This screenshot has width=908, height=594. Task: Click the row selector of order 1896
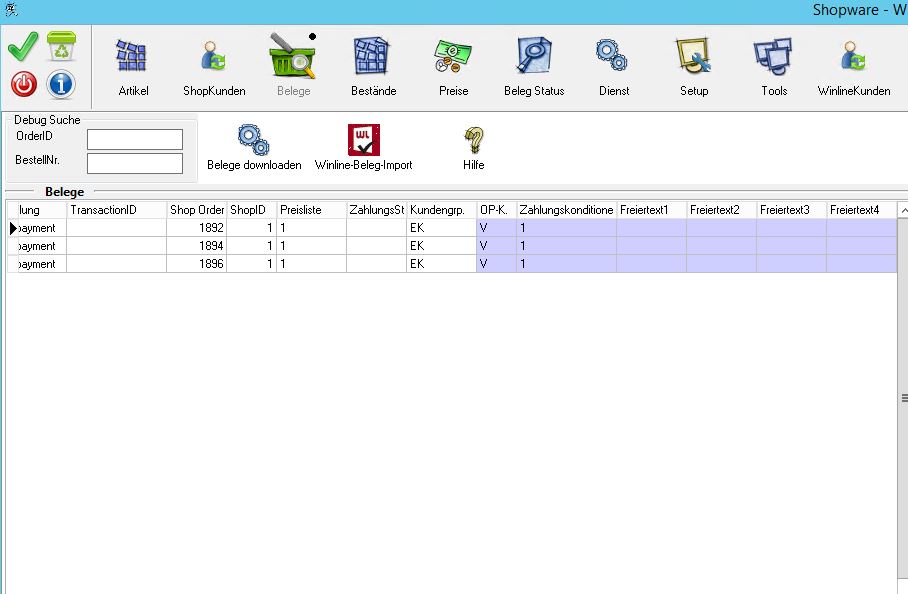point(13,264)
